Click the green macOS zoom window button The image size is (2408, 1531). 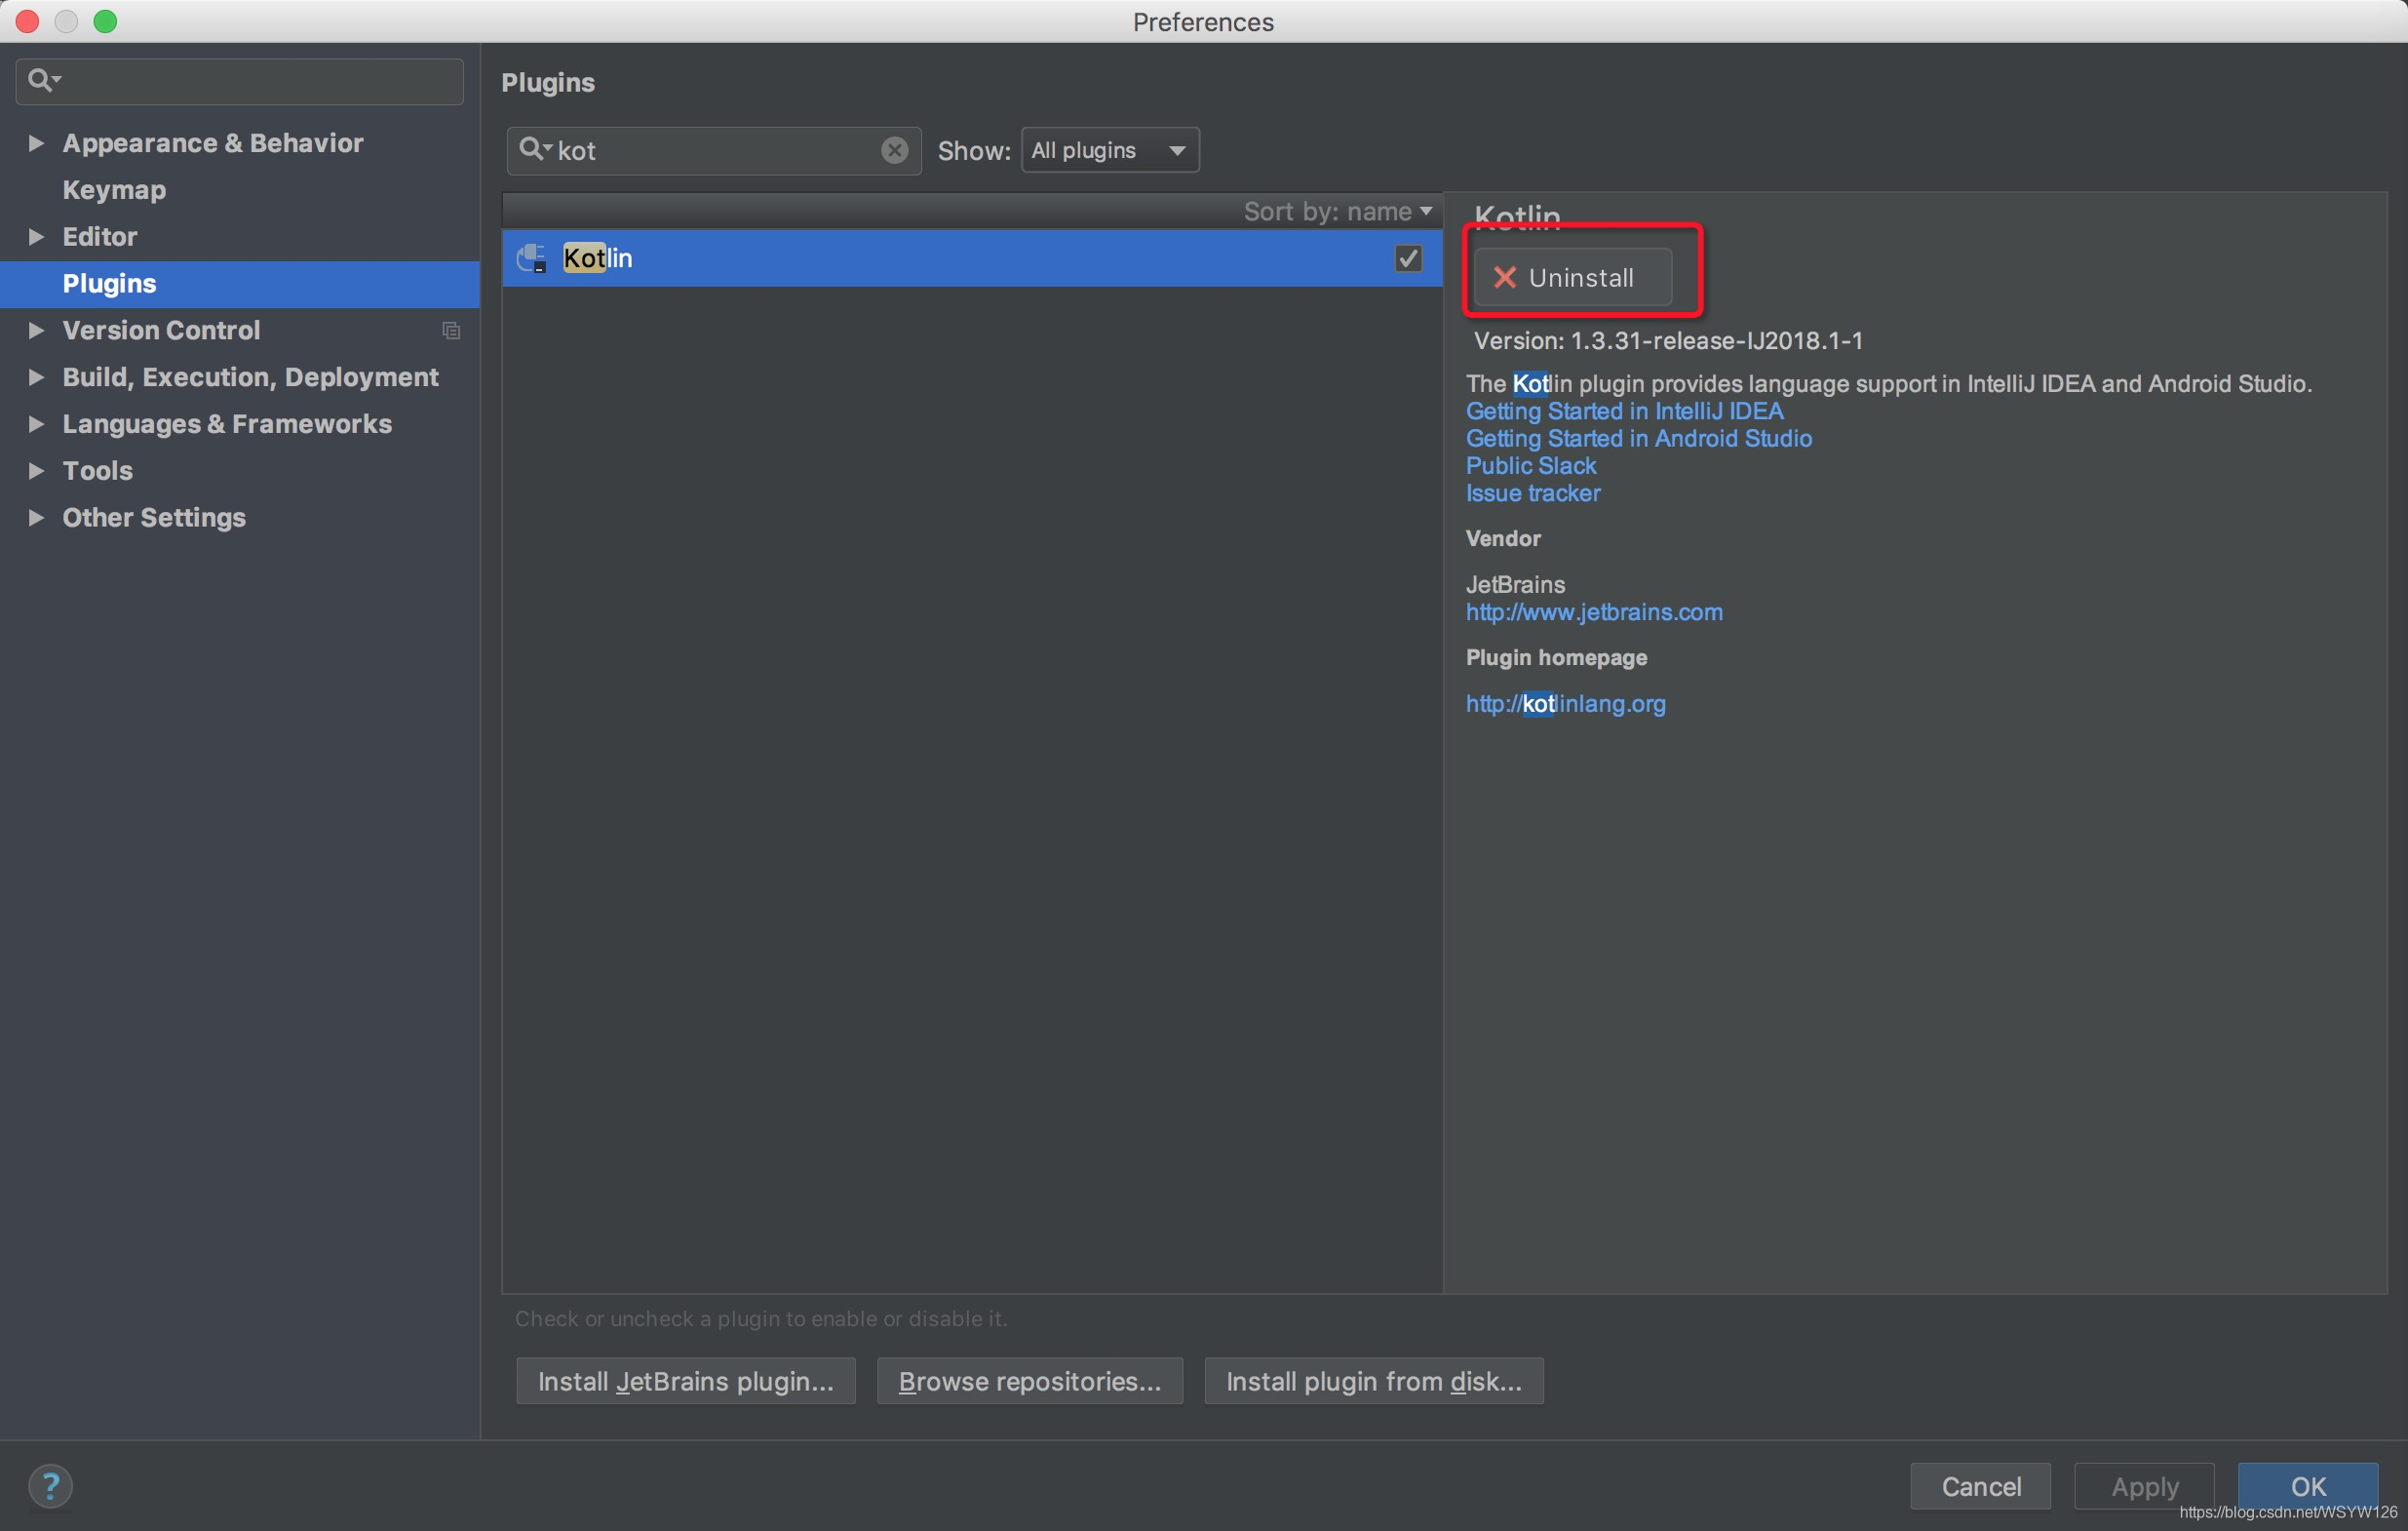tap(105, 21)
